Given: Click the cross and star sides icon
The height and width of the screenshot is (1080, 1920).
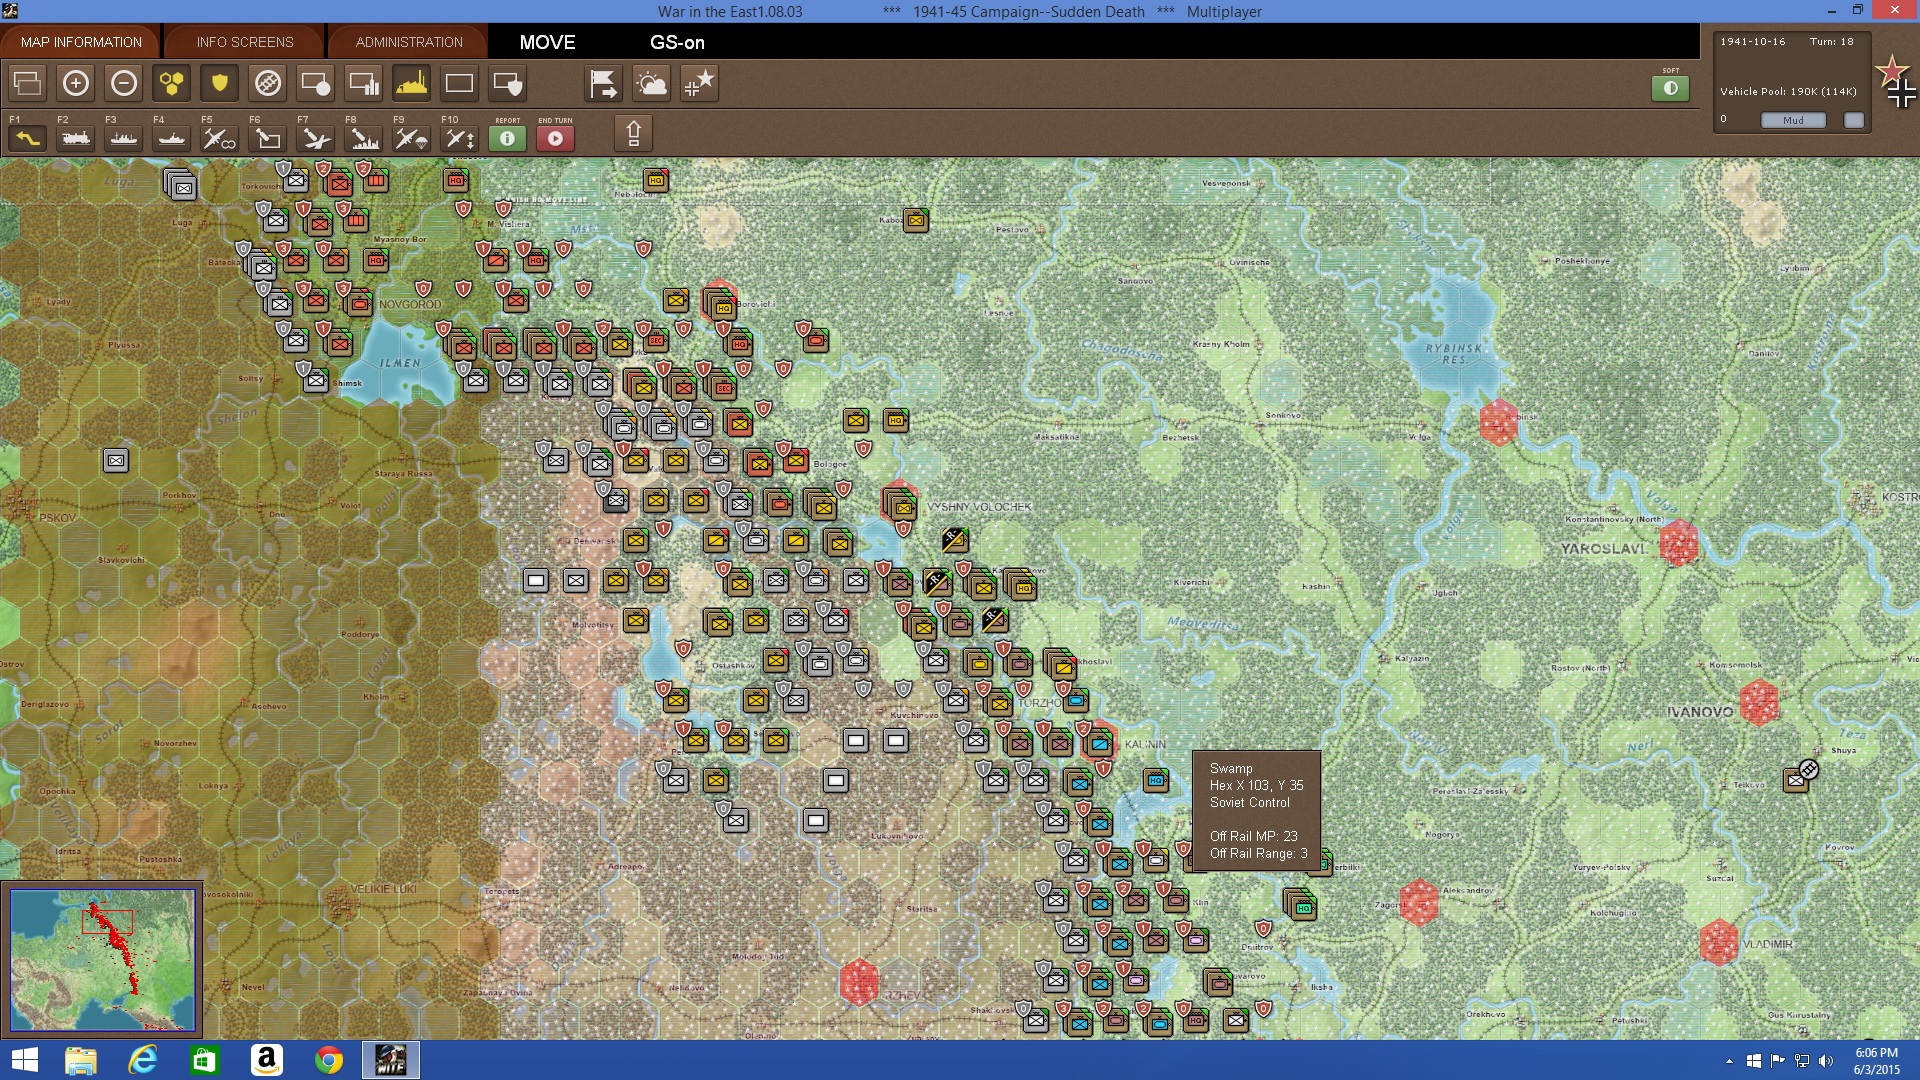Looking at the screenshot, I should (700, 83).
